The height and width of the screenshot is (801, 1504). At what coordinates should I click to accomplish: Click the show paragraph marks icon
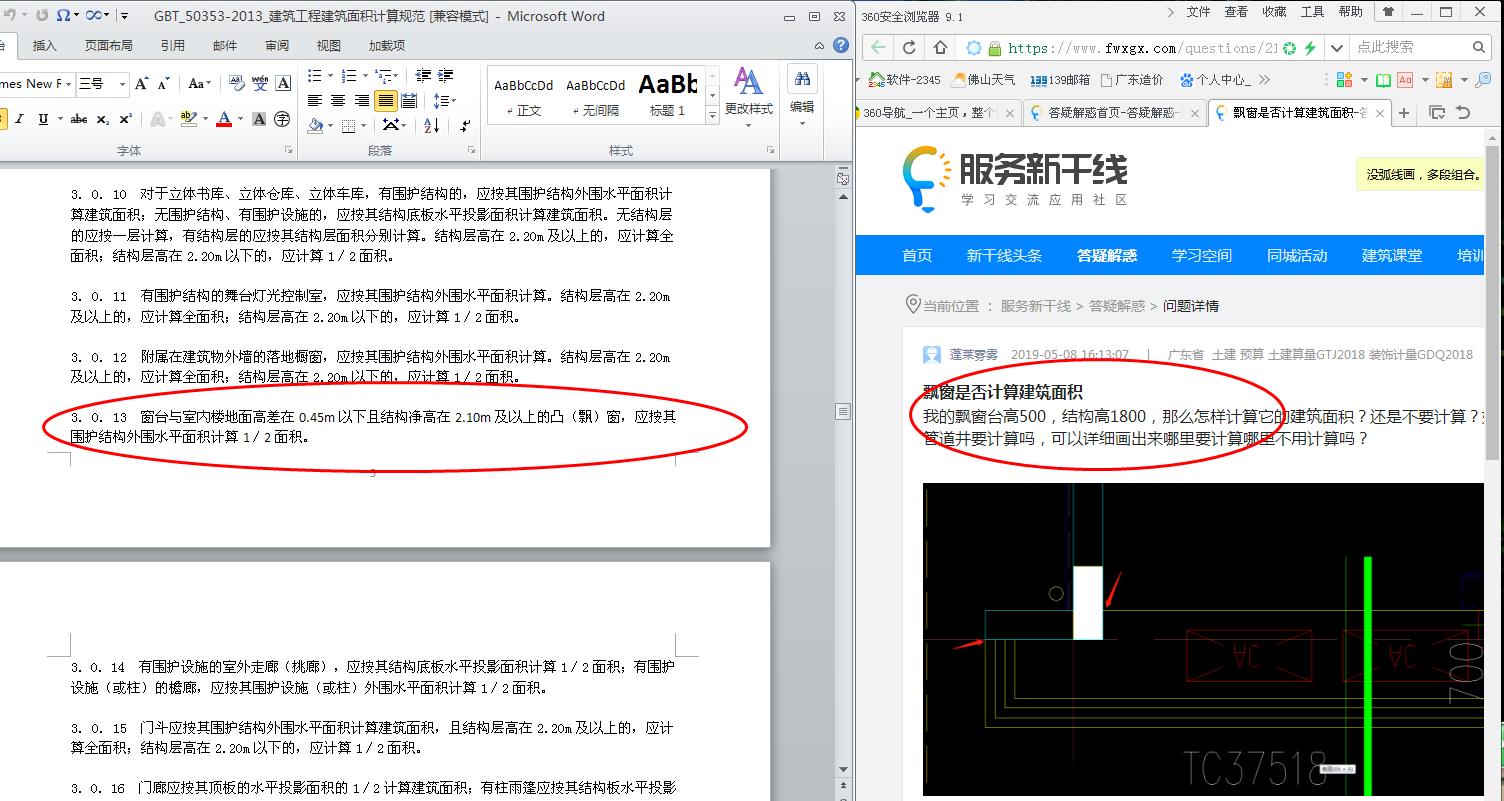click(x=465, y=126)
